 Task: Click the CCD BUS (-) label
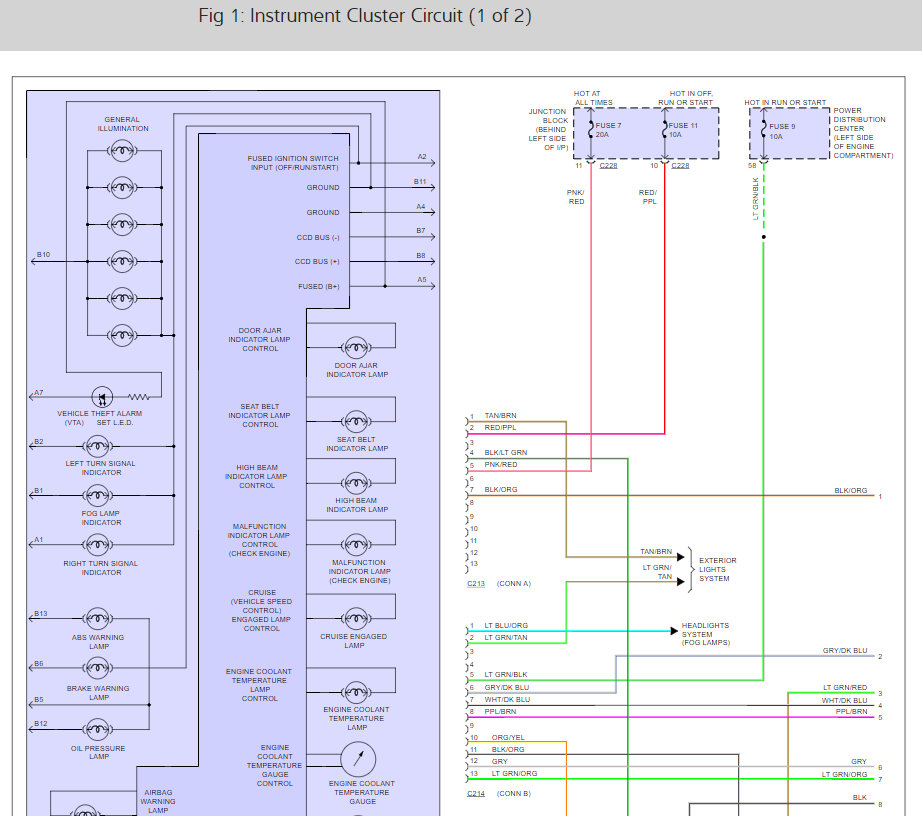click(x=318, y=238)
